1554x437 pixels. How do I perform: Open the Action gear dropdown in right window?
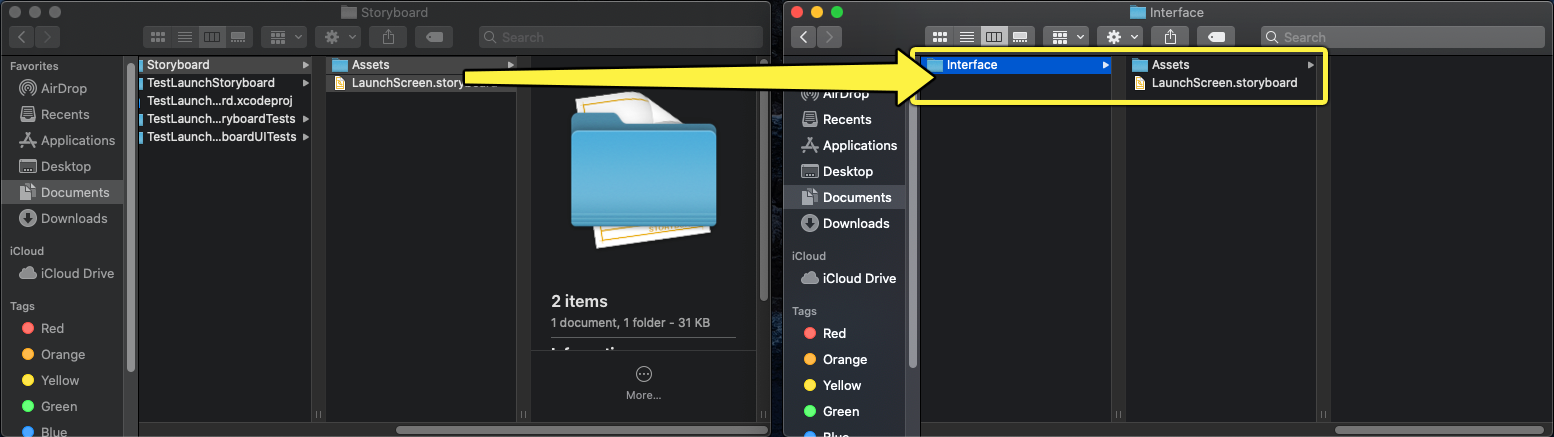(x=1121, y=37)
